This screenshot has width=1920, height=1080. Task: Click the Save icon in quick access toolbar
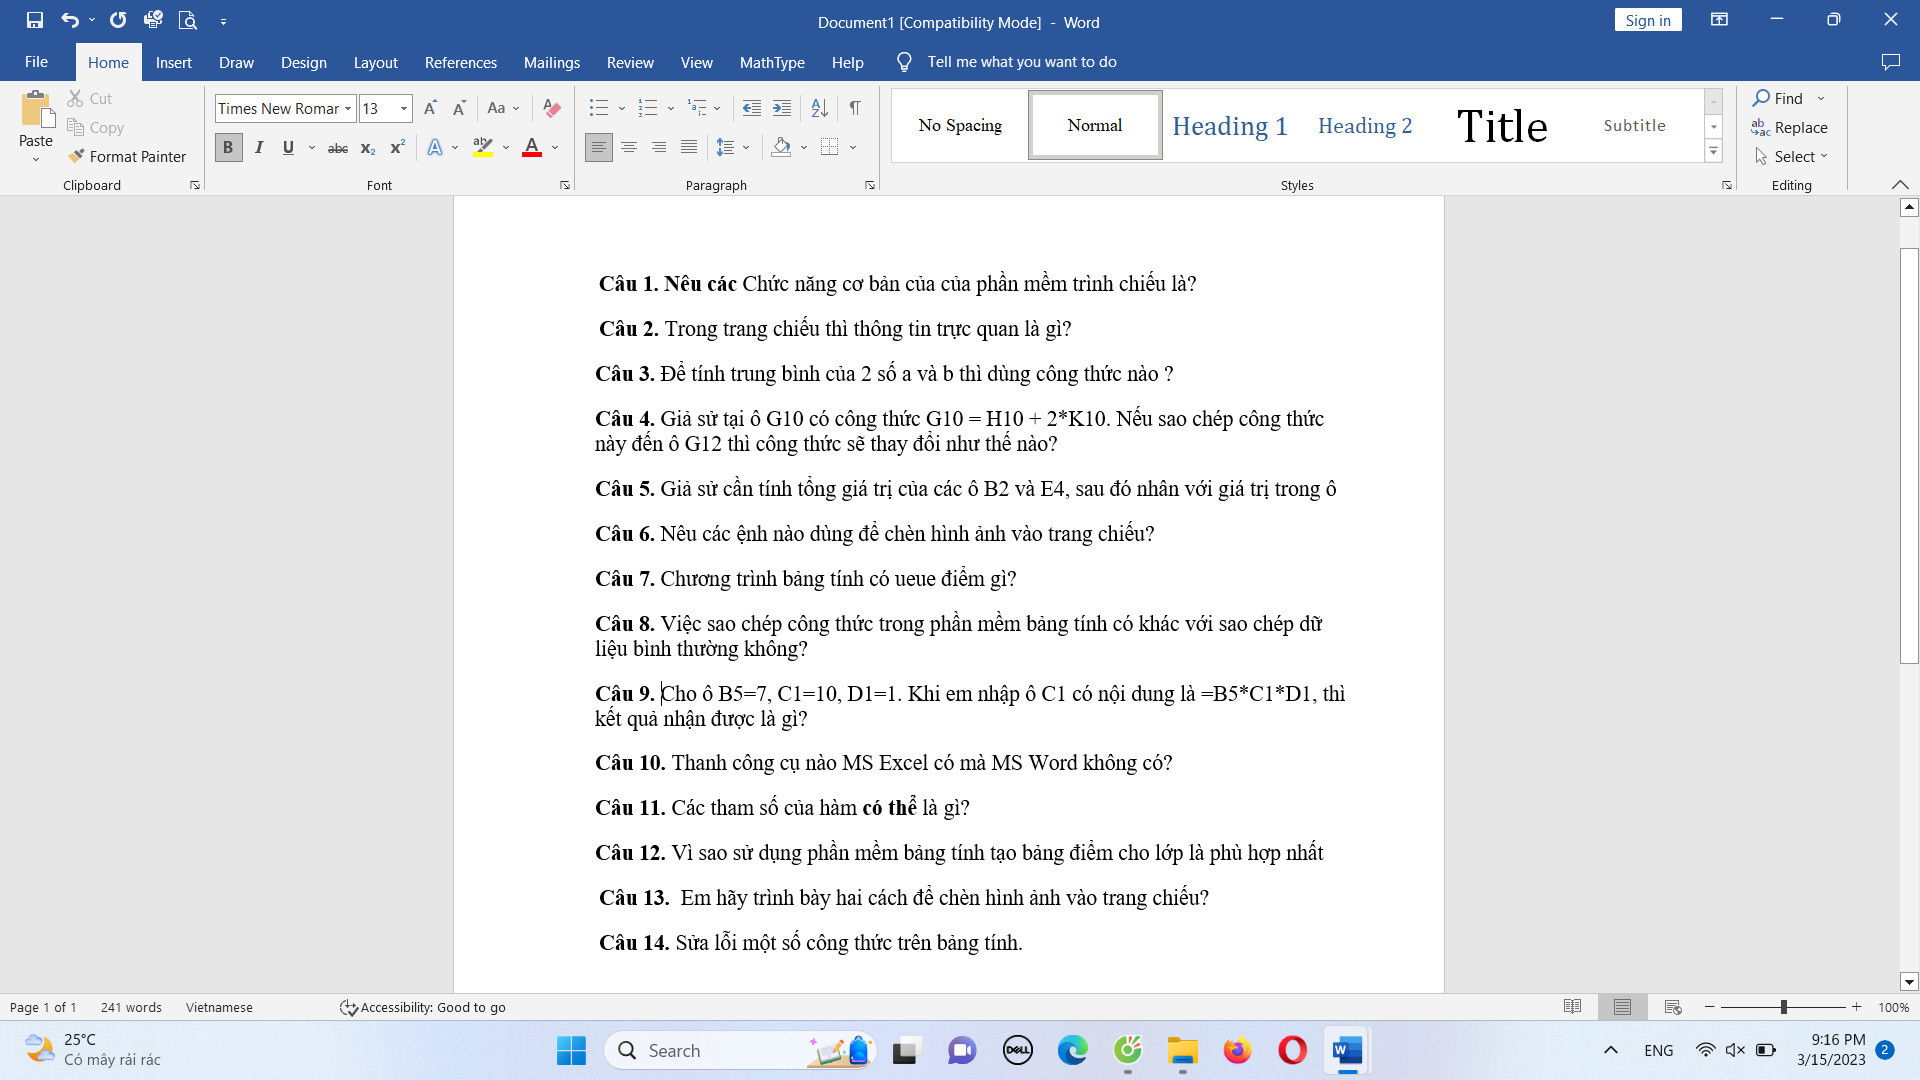point(34,20)
